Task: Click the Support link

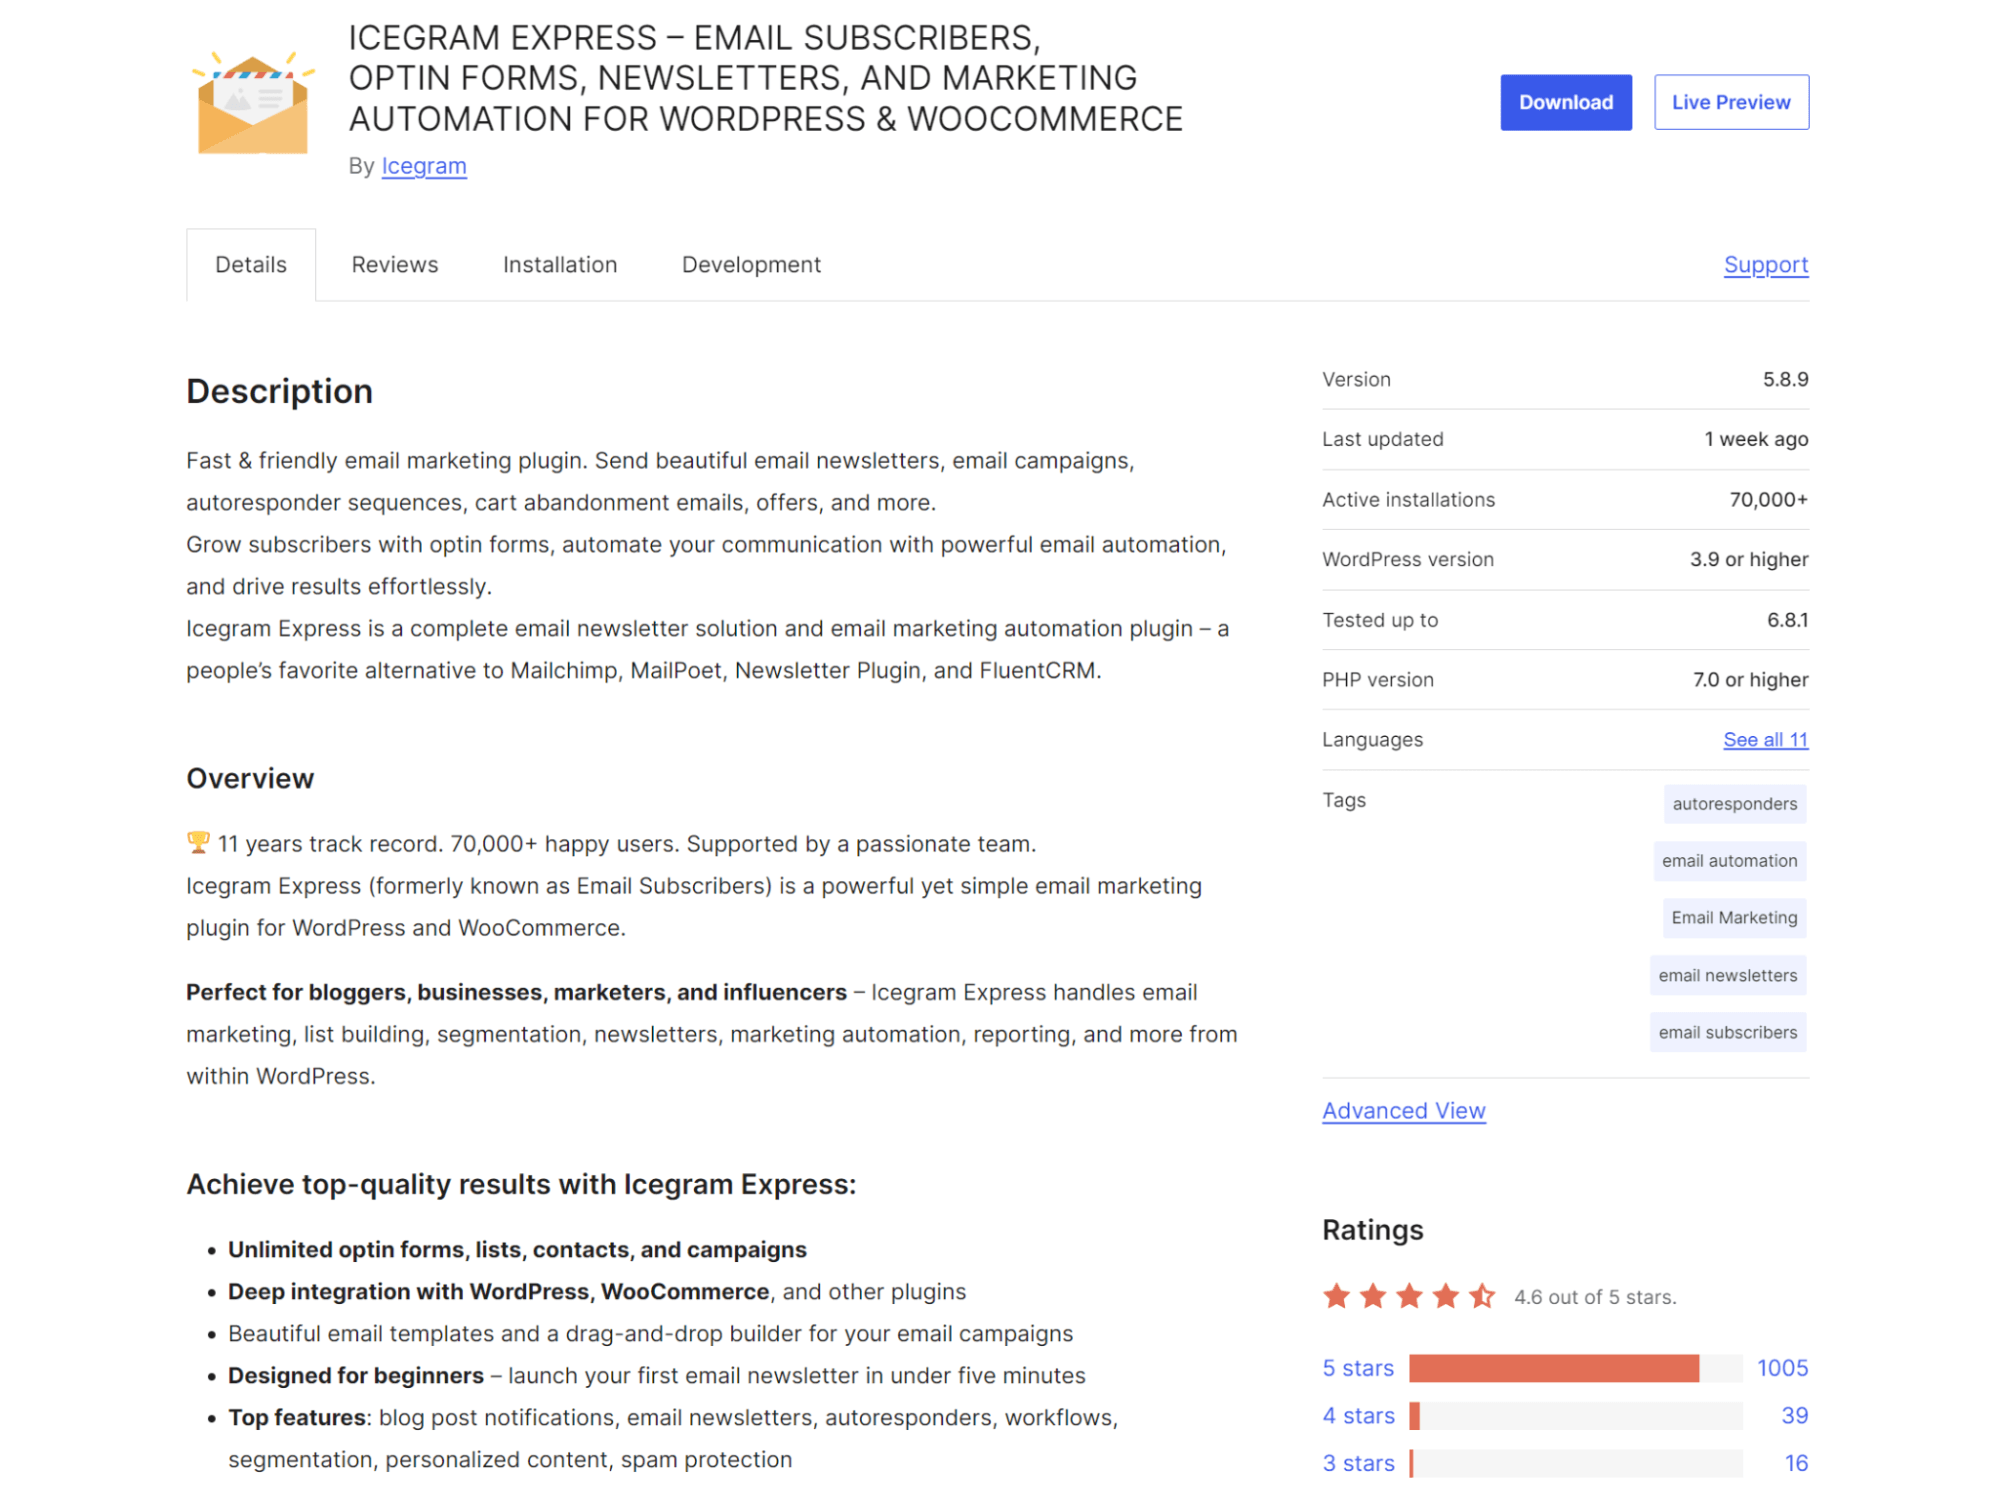Action: click(1765, 265)
